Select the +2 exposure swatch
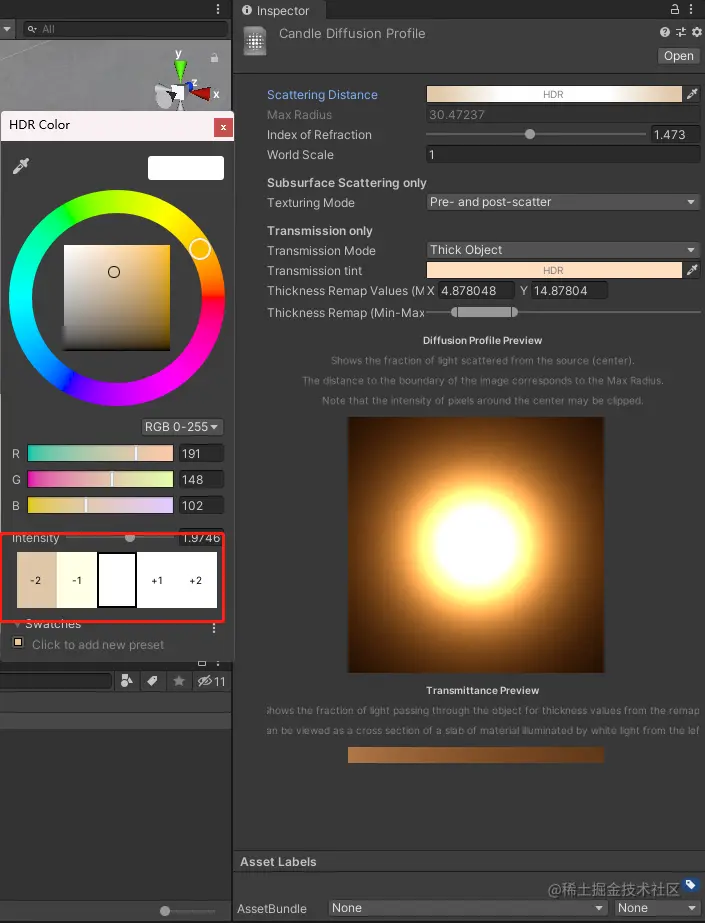This screenshot has height=923, width=705. [x=197, y=580]
